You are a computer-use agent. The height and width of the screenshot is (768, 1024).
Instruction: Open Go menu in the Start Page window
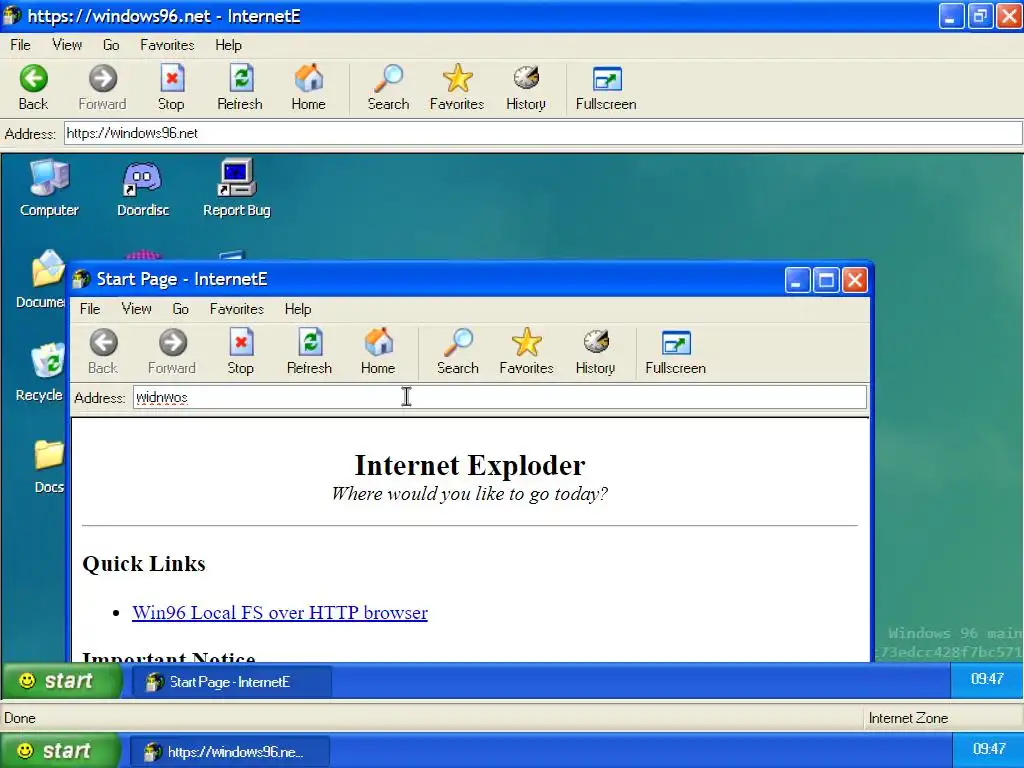coord(181,309)
